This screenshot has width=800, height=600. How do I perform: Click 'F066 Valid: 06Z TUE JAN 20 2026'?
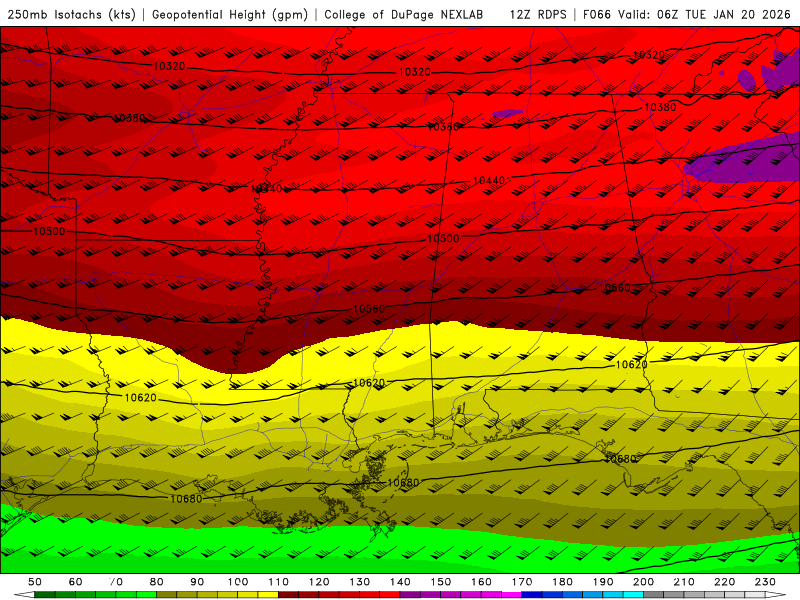point(687,14)
